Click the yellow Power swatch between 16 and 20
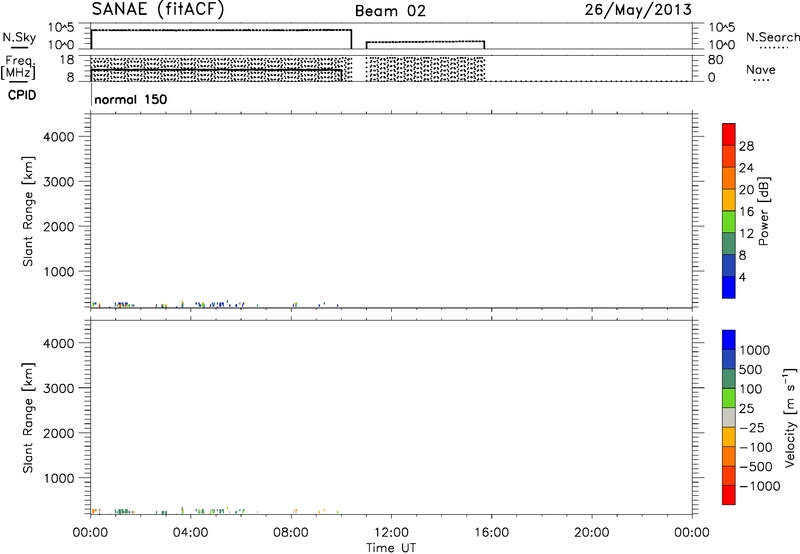This screenshot has height=554, width=800. pos(729,199)
